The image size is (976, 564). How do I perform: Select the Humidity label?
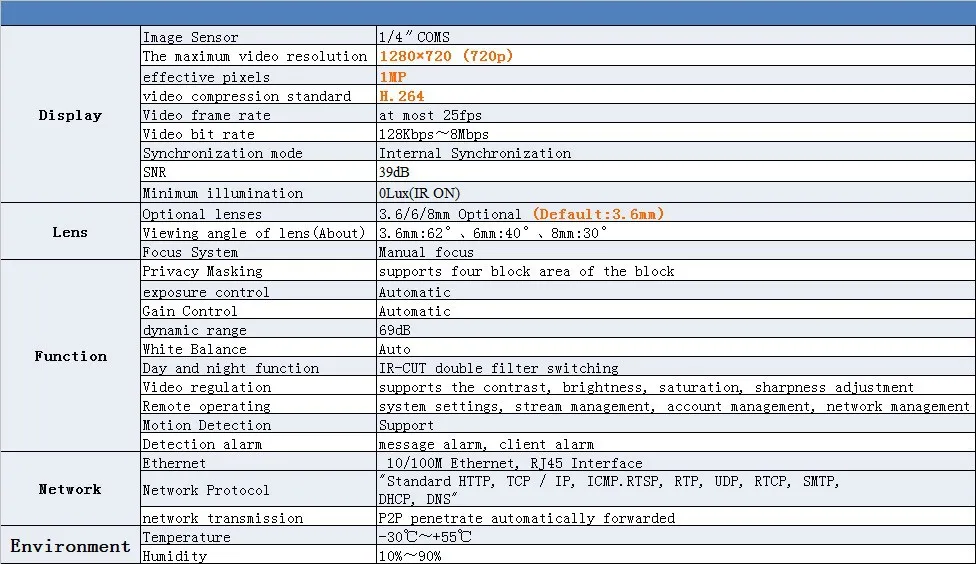click(174, 555)
